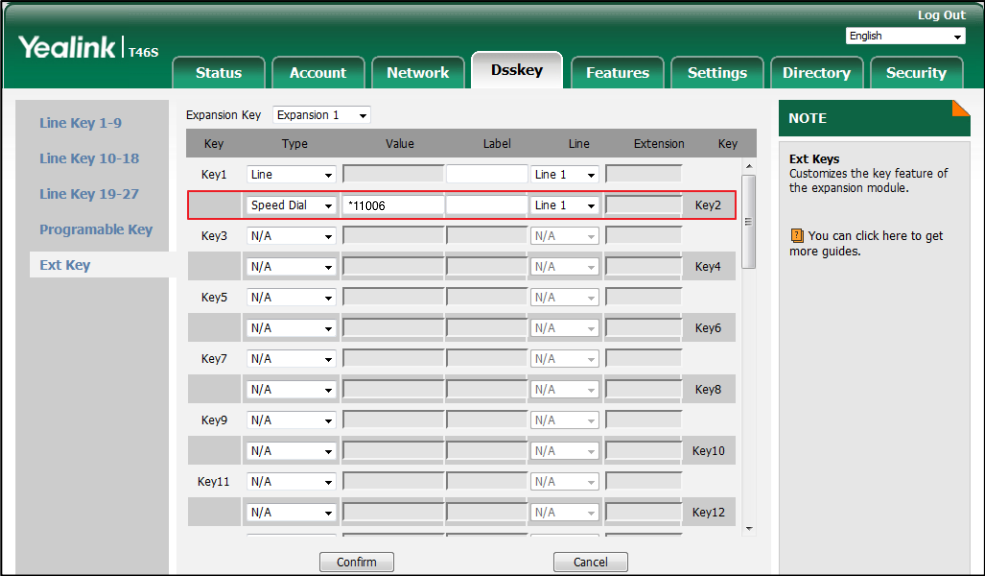Click the Key2 Extension field
Image resolution: width=985 pixels, height=576 pixels.
(x=643, y=205)
